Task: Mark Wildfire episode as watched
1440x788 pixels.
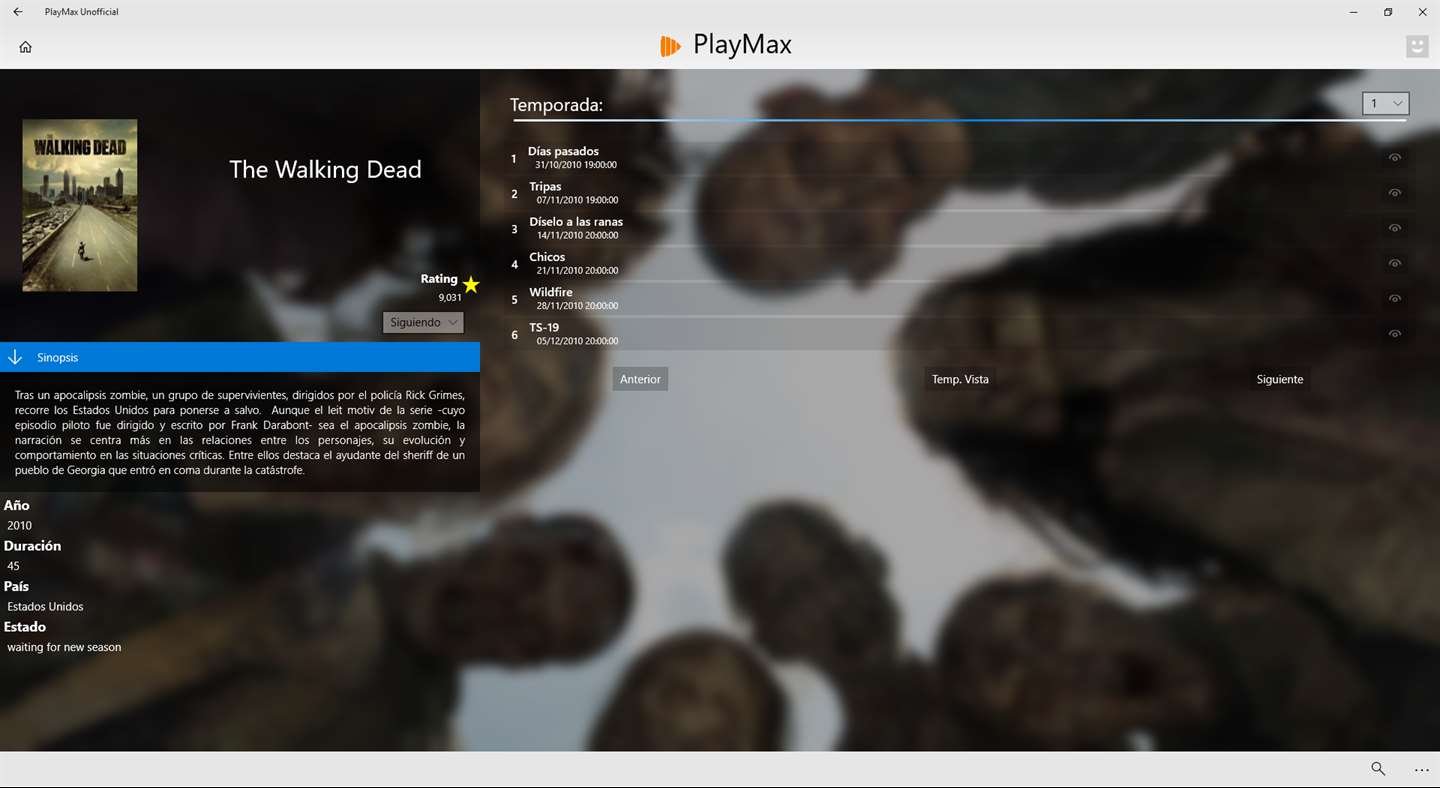Action: 1395,298
